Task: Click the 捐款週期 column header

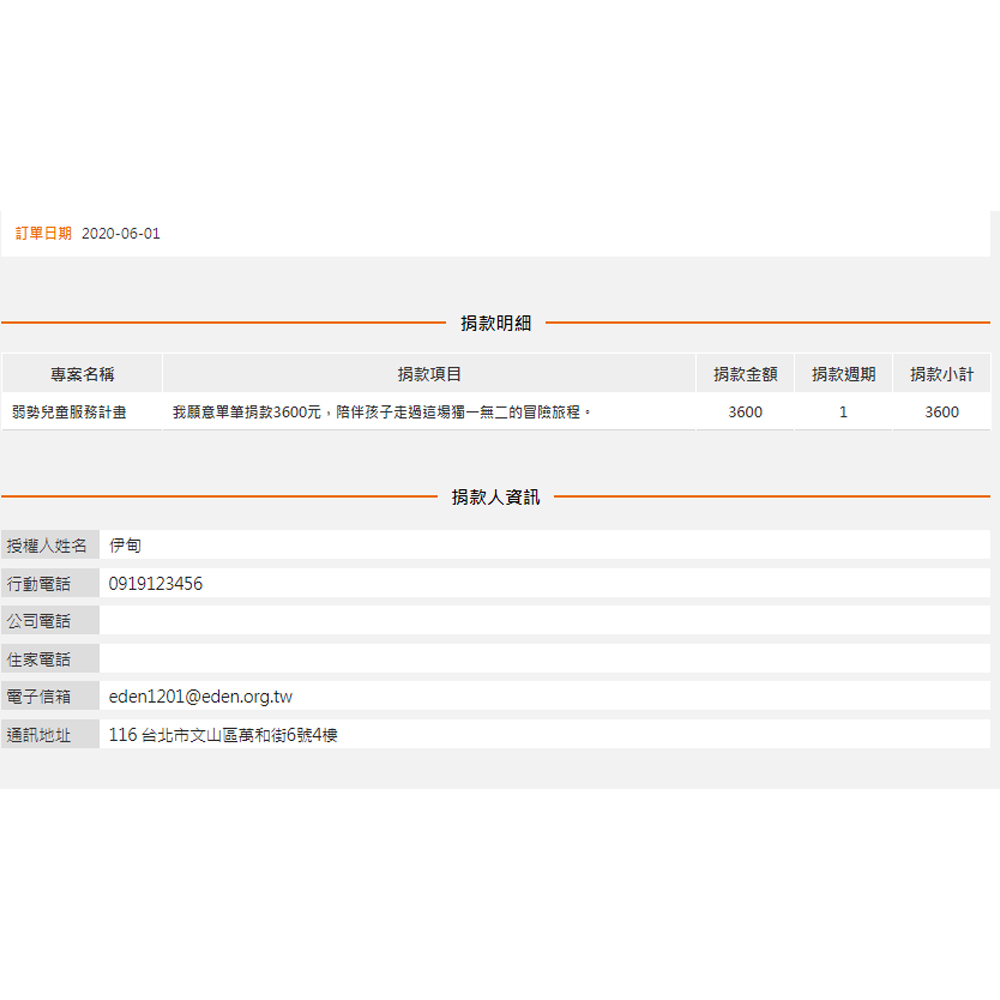Action: tap(843, 374)
